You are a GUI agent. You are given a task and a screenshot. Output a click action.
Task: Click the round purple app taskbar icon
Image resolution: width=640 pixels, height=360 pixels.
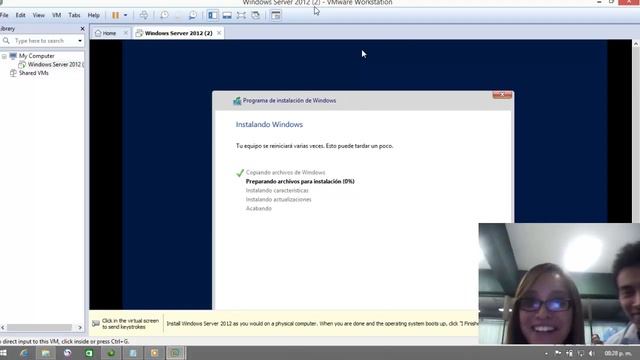[x=67, y=353]
